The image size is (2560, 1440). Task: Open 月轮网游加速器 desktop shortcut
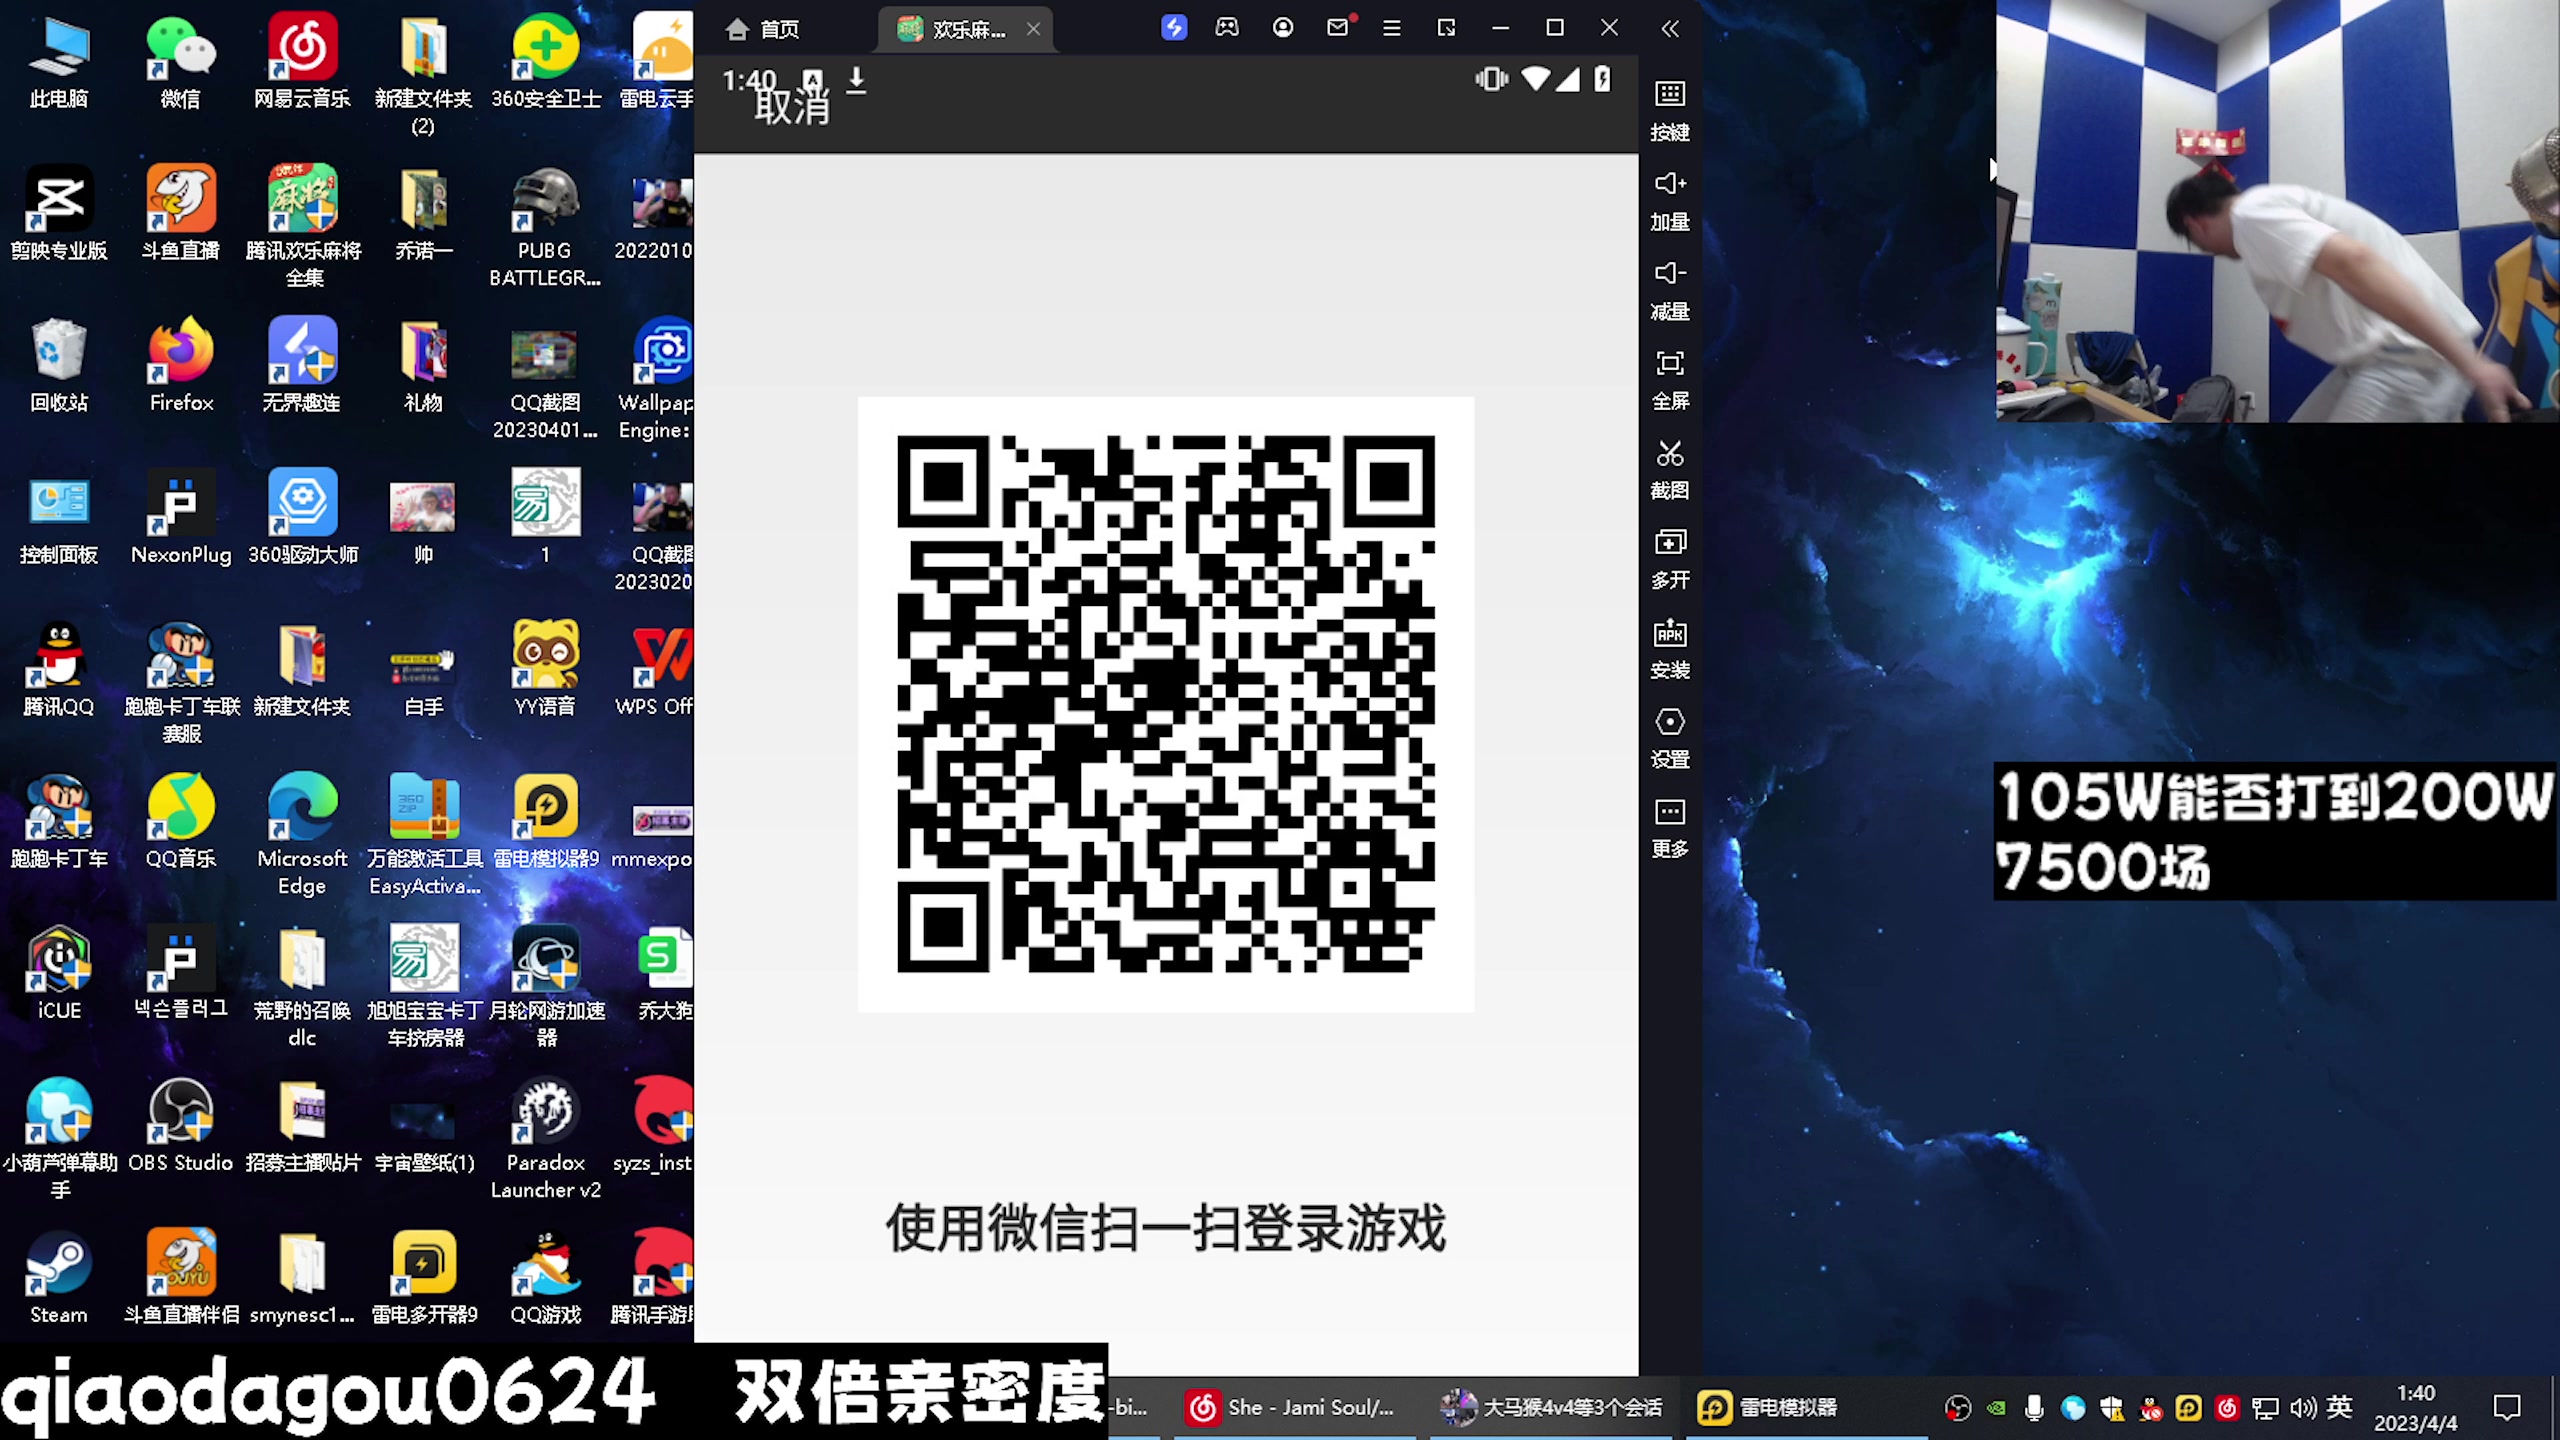pyautogui.click(x=546, y=986)
